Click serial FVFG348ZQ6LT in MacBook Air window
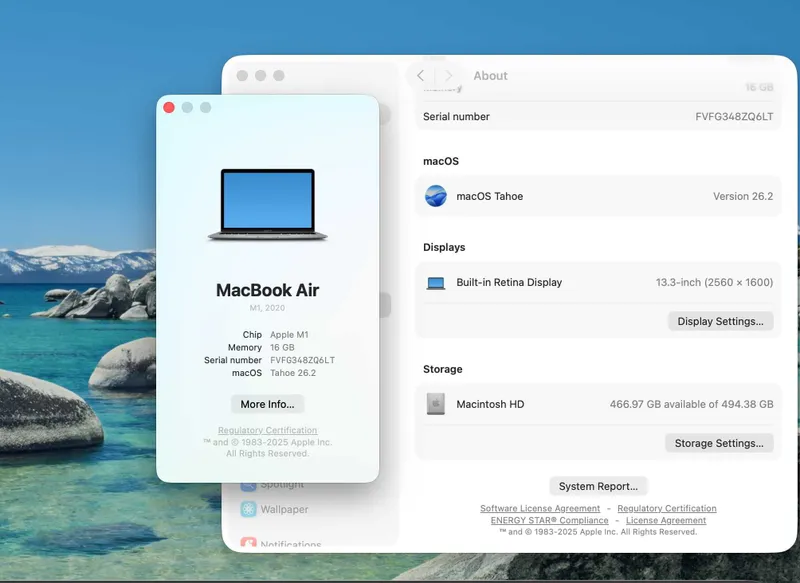Image resolution: width=800 pixels, height=583 pixels. click(302, 360)
